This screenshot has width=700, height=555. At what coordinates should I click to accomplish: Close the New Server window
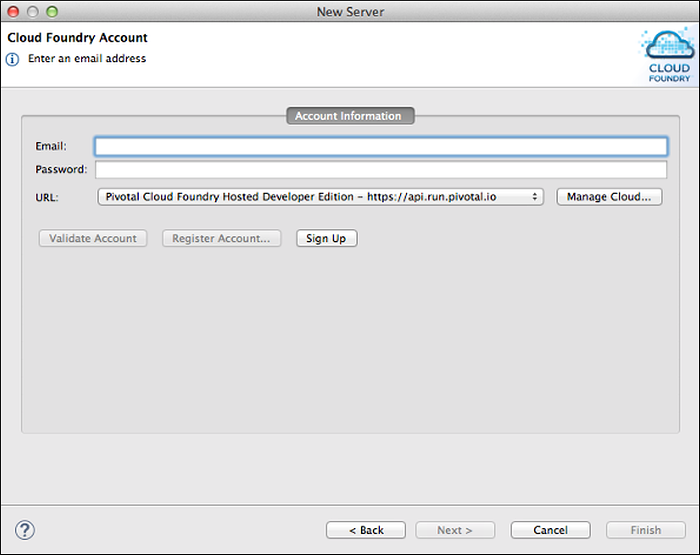point(13,12)
